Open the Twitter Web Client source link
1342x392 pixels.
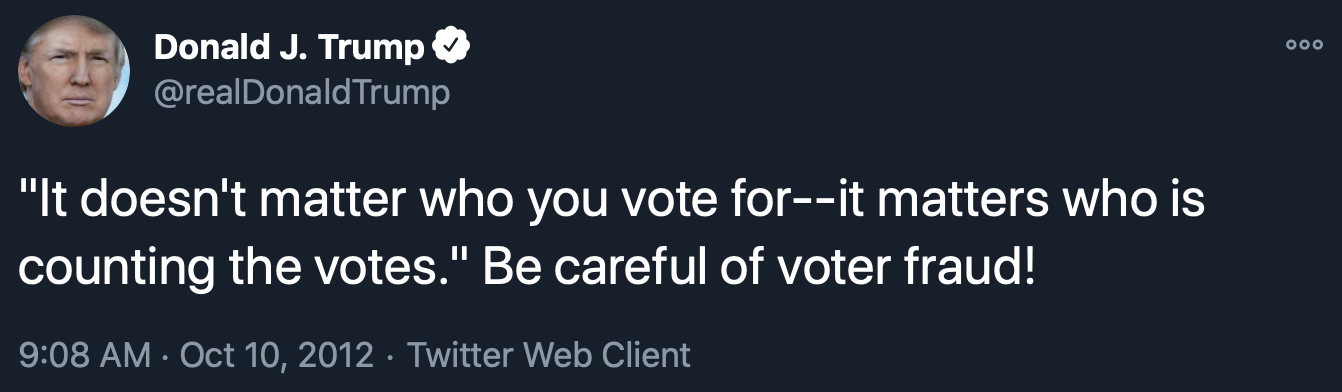(549, 354)
